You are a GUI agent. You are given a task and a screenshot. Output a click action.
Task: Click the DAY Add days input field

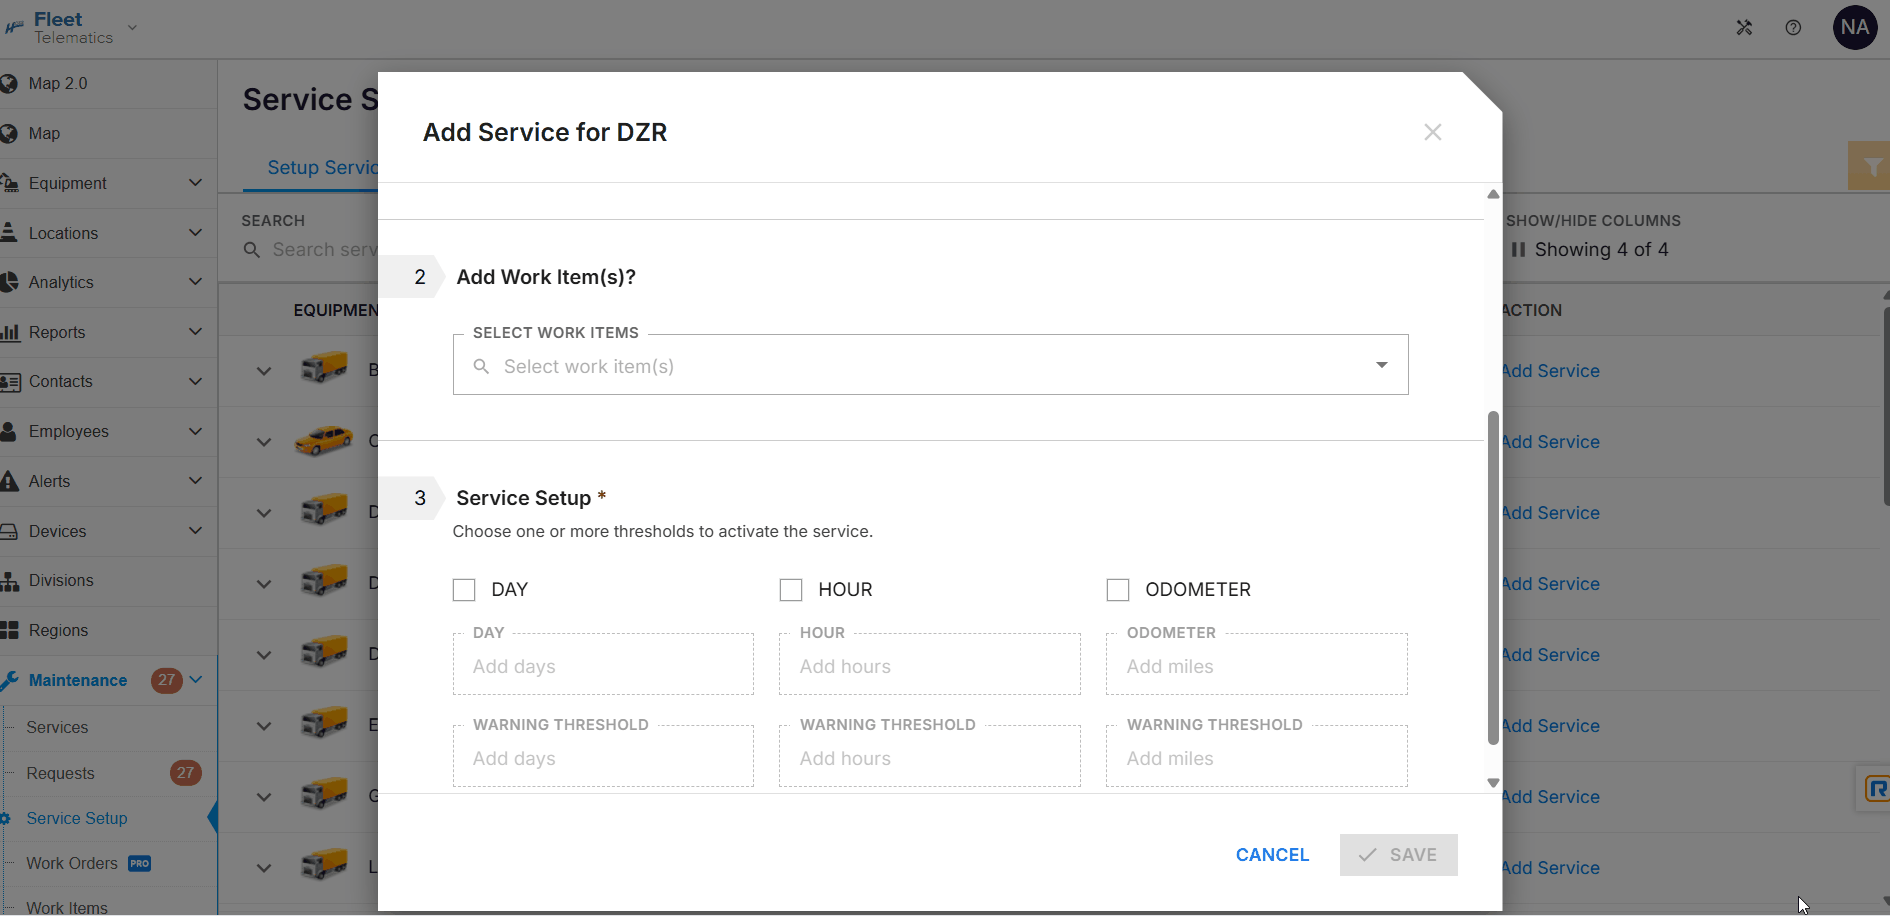[x=603, y=666]
